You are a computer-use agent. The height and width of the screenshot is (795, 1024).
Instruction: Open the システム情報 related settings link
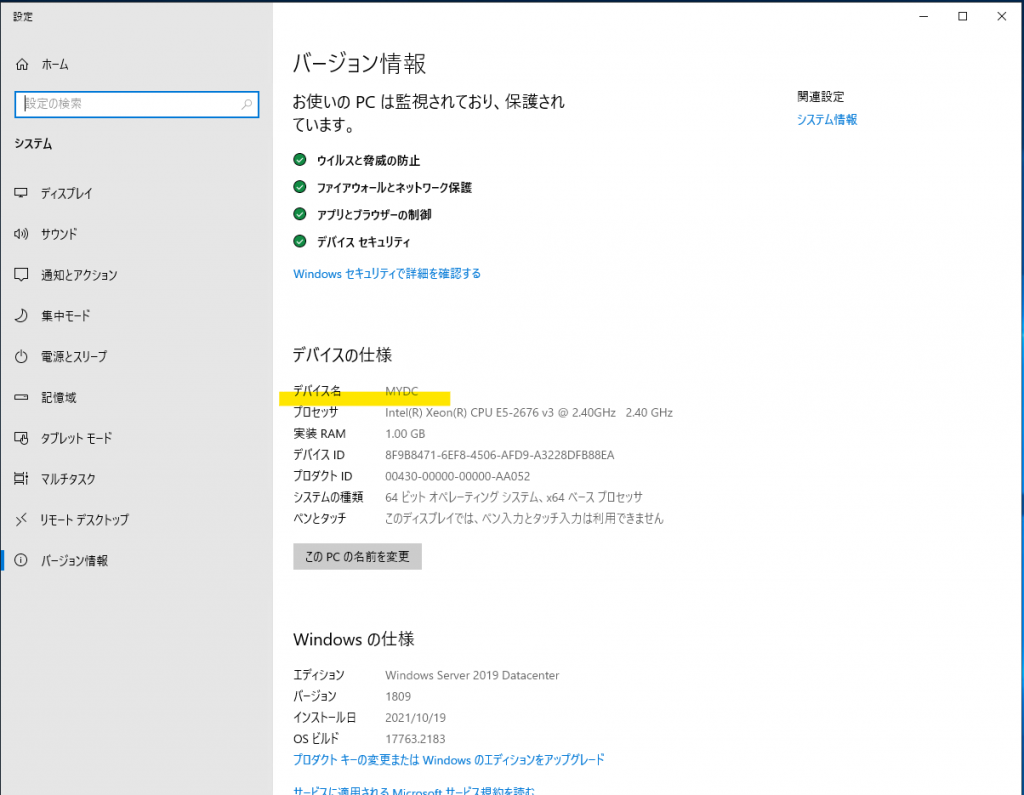pos(826,120)
